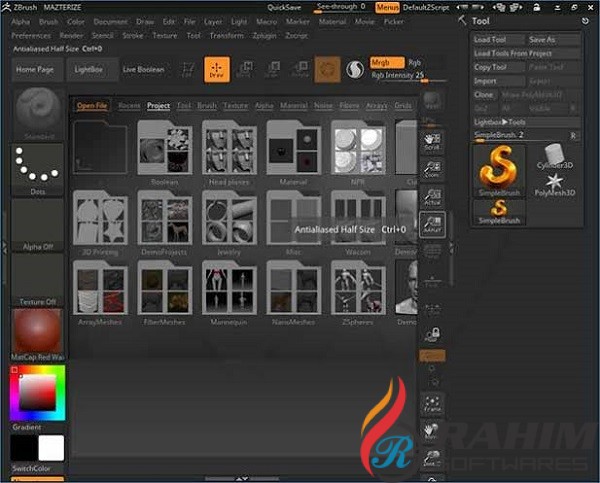Click the Actual size icon
This screenshot has width=600, height=483.
coord(432,197)
